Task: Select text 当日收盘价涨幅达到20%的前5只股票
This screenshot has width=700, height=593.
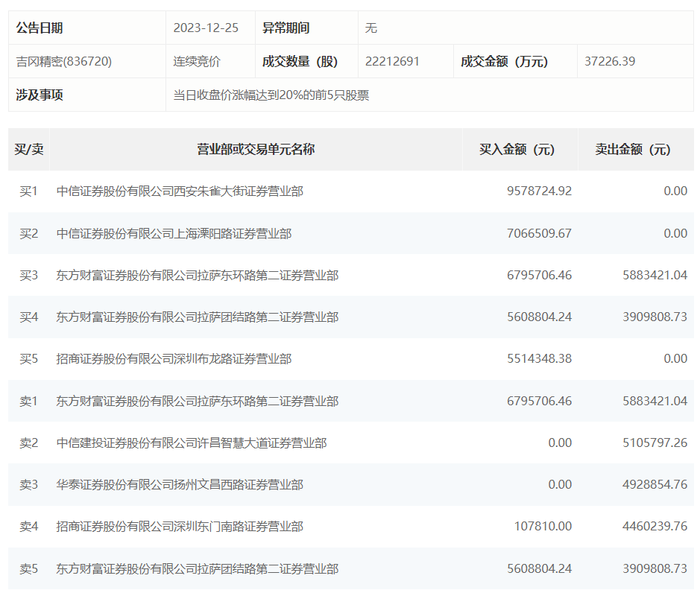Action: [x=271, y=95]
